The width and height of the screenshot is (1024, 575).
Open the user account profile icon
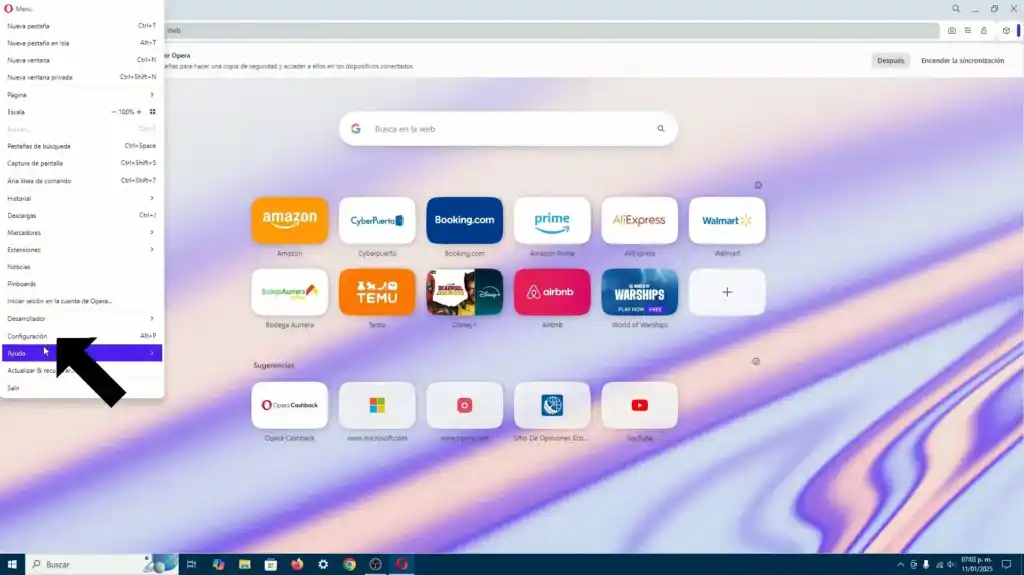(x=984, y=31)
